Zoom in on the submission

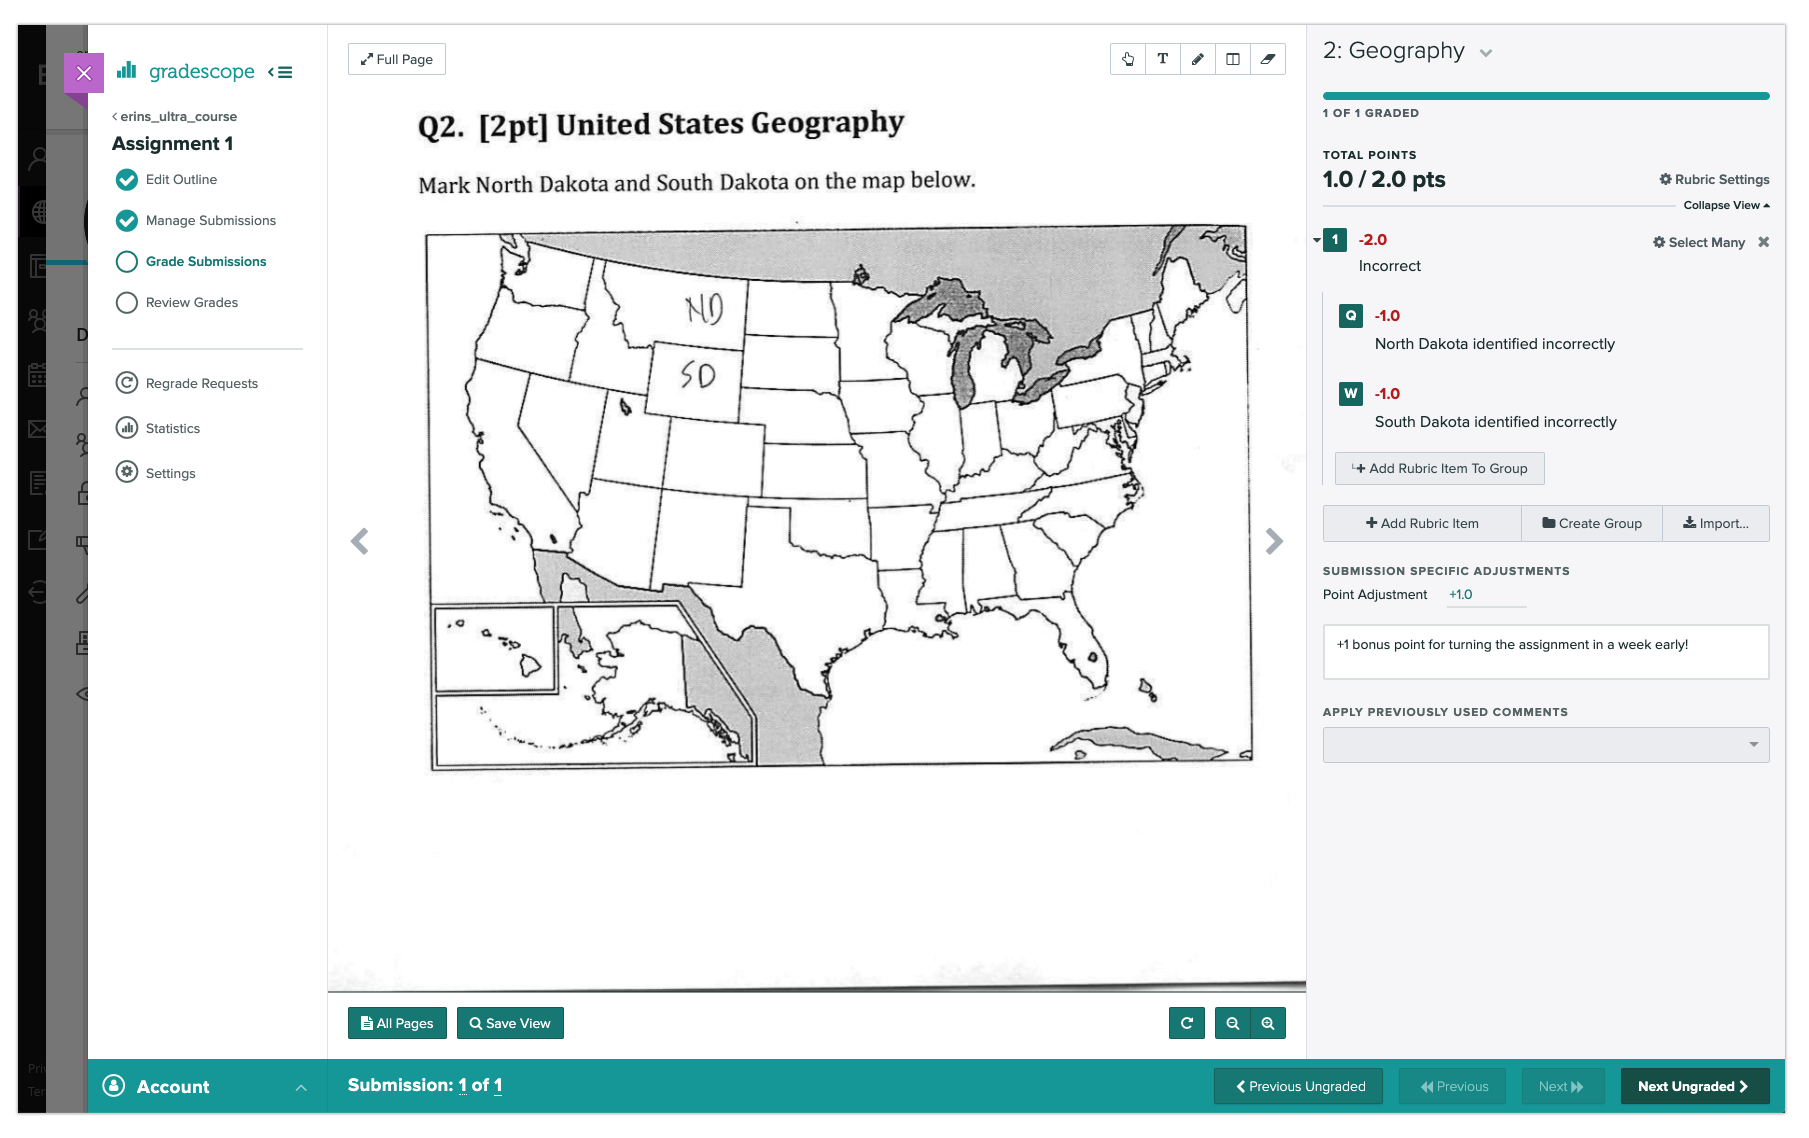(x=1268, y=1023)
